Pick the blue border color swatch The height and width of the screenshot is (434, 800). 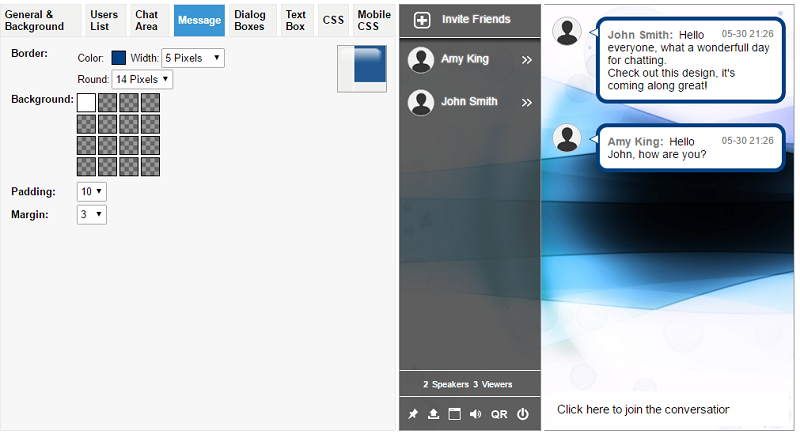(x=119, y=58)
